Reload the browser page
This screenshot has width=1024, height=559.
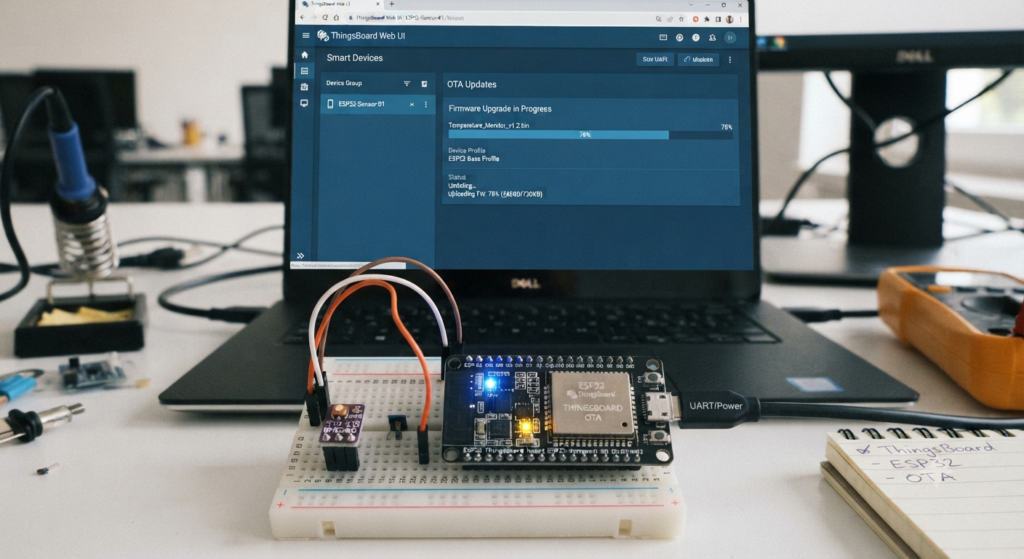coord(325,18)
